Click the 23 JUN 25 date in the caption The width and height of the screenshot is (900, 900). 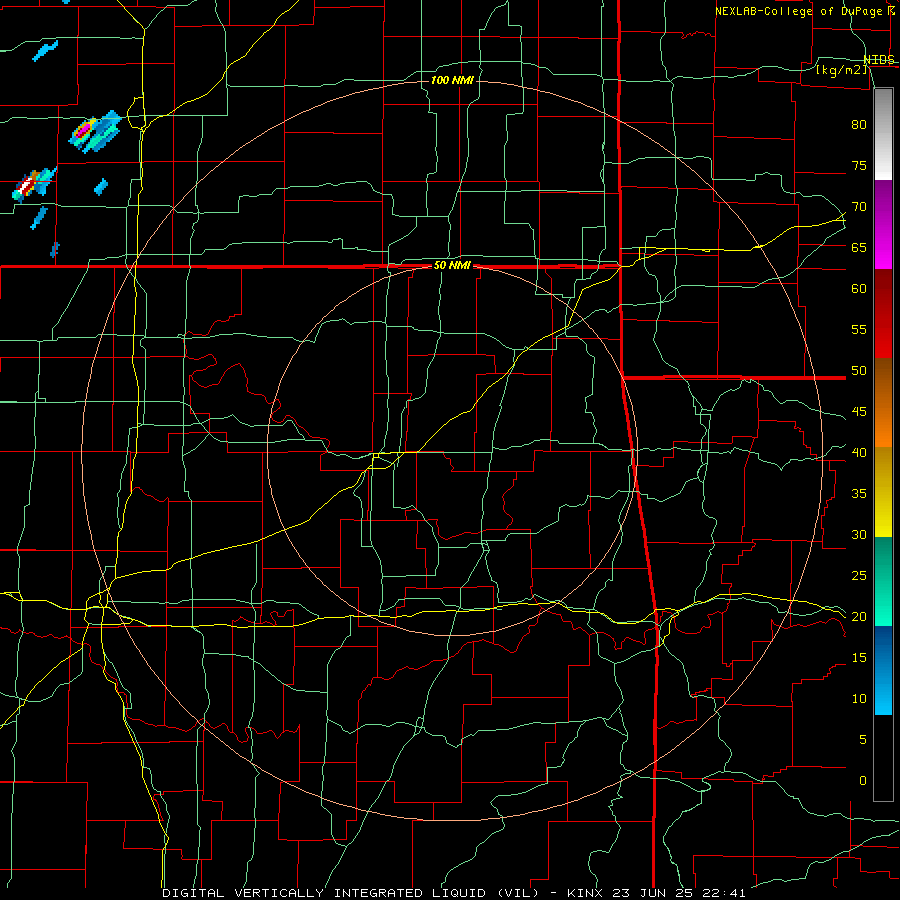(654, 893)
